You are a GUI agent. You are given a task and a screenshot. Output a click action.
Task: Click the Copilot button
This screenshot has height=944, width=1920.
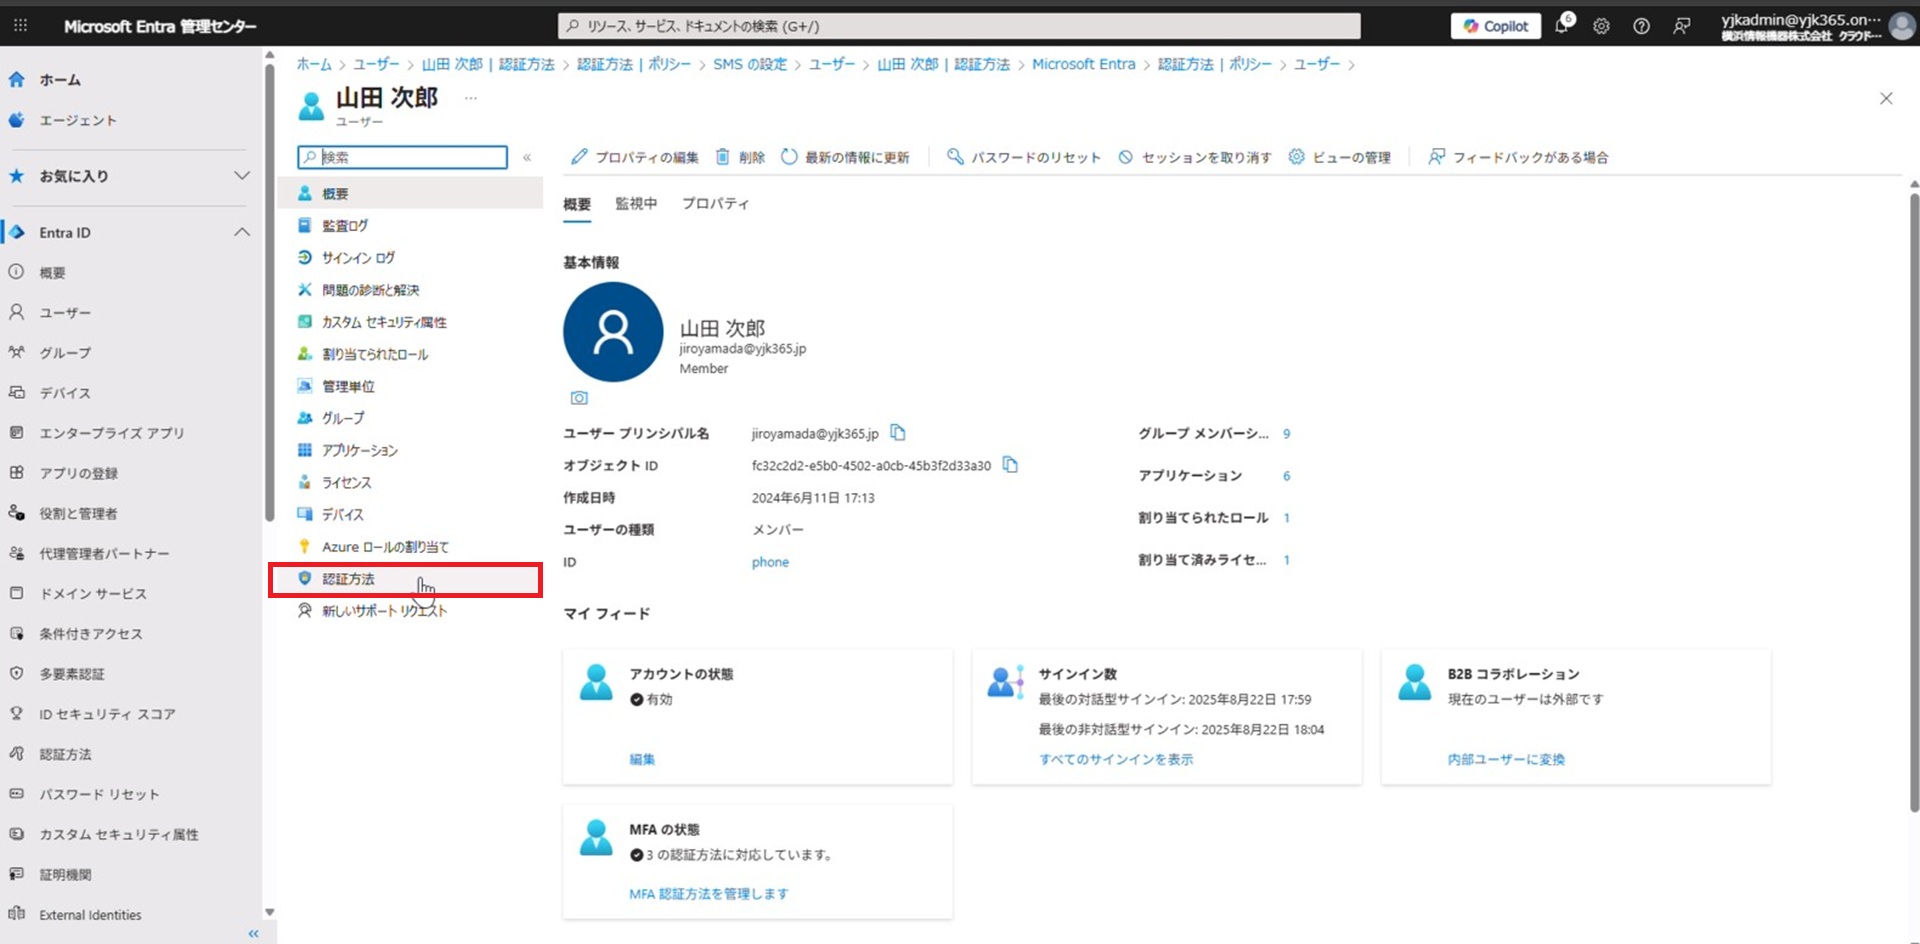(x=1495, y=26)
